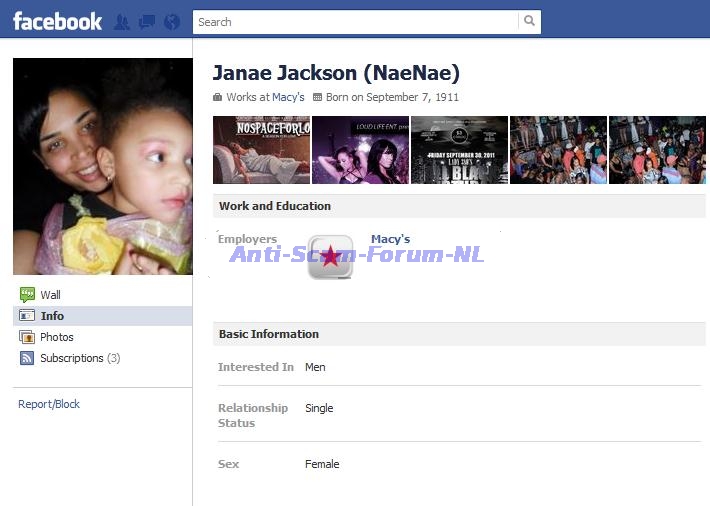Screen dimensions: 710x506
Task: Click the Facebook logo in header
Action: 57,21
